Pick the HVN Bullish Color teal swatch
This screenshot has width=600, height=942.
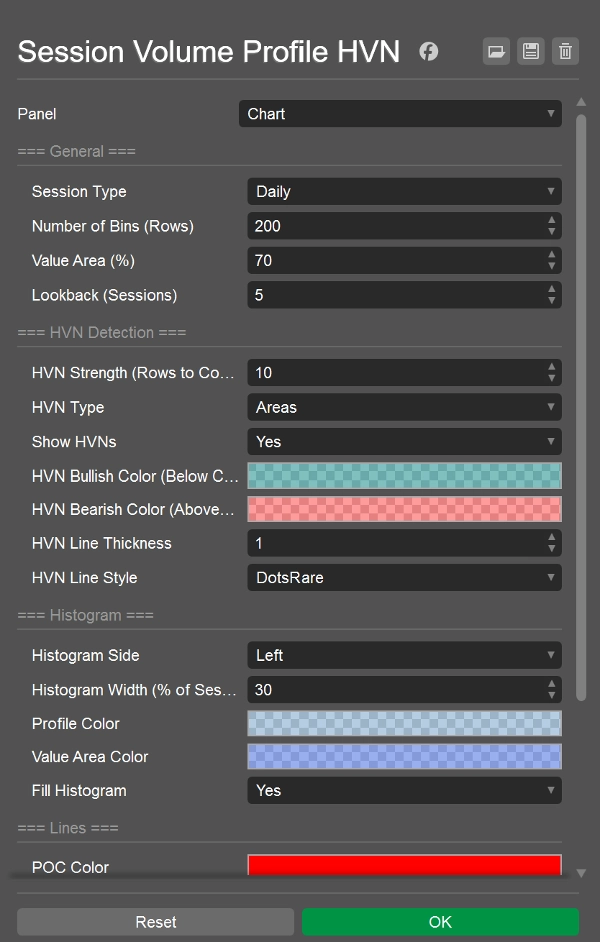[x=404, y=476]
